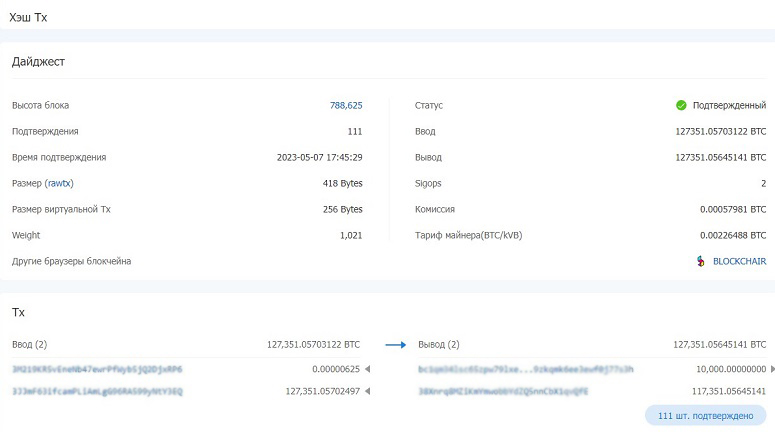The width and height of the screenshot is (775, 432).
Task: Open BLOCKCHAIR explorer link
Action: pyautogui.click(x=739, y=261)
